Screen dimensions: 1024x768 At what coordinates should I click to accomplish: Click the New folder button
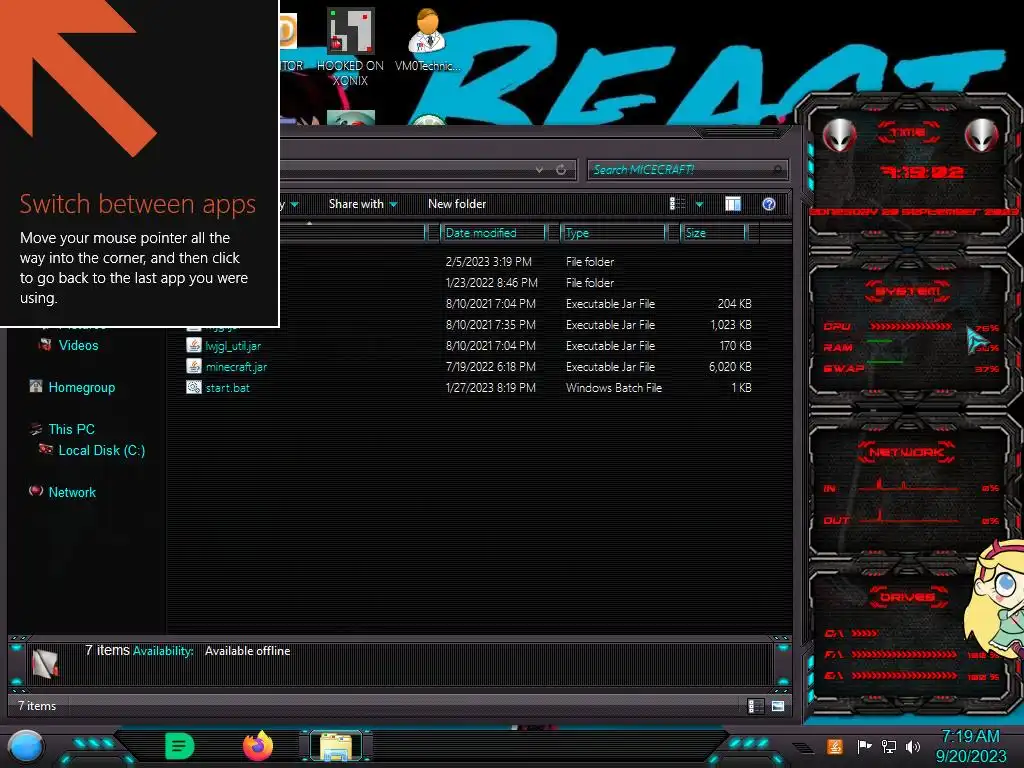457,204
